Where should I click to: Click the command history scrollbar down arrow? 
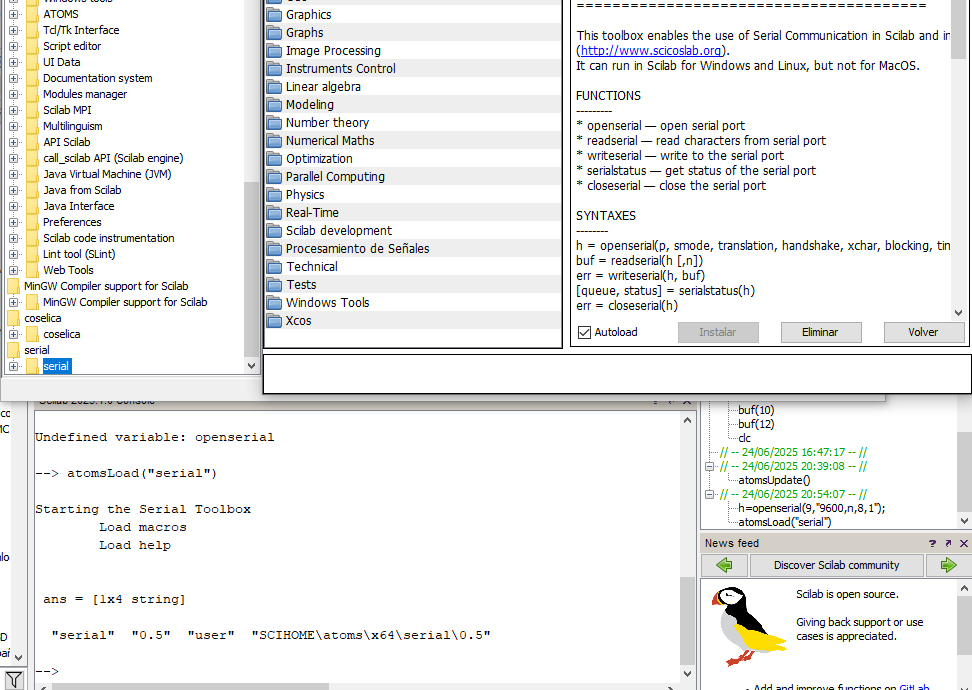pyautogui.click(x=964, y=521)
